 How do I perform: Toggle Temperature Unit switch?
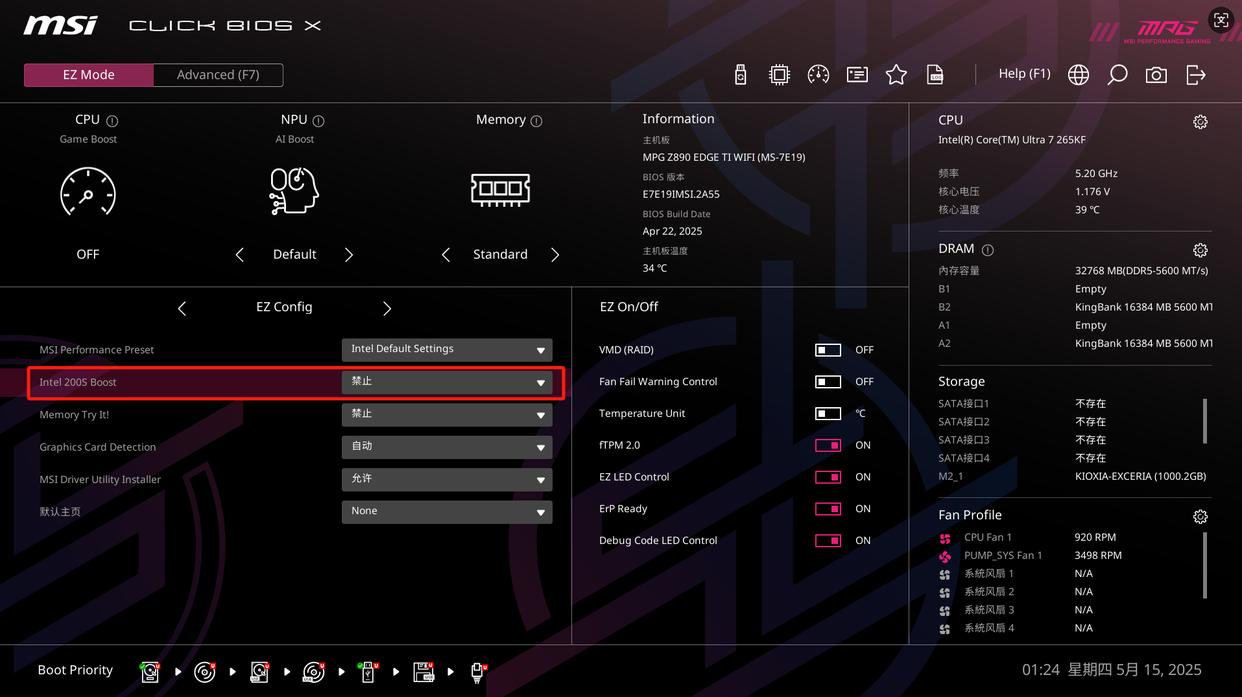click(828, 414)
